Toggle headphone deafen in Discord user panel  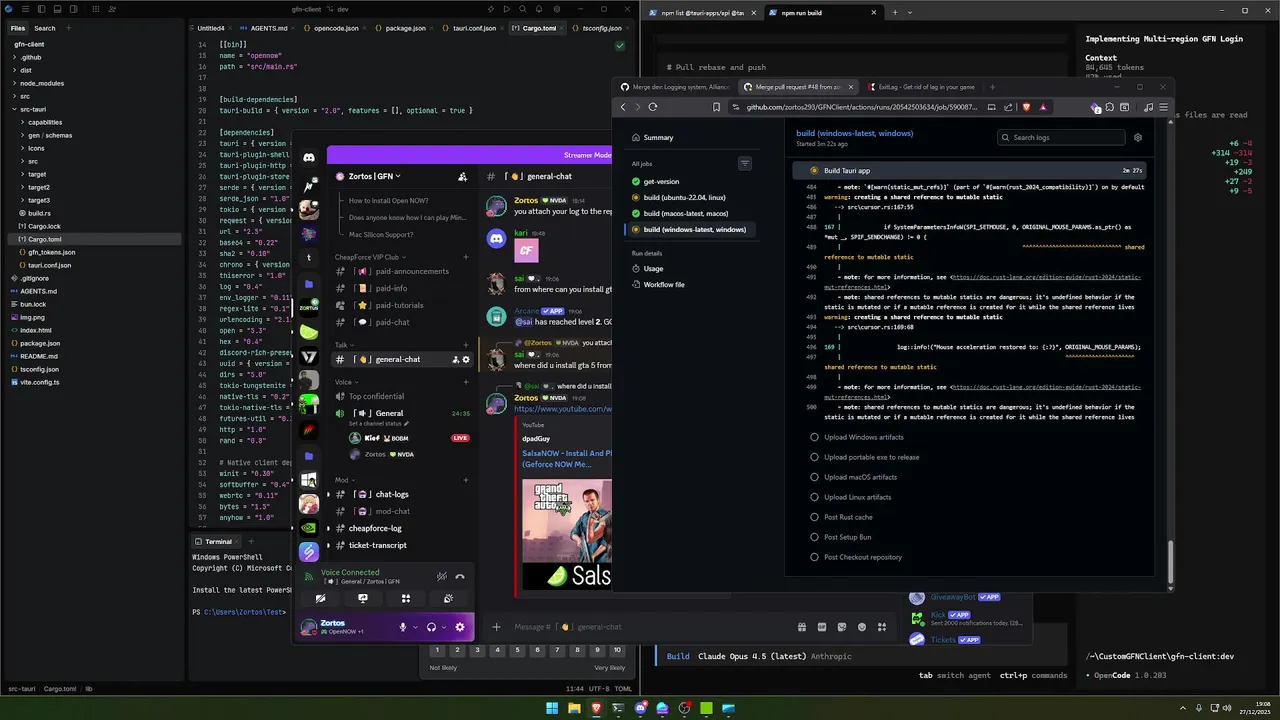[431, 627]
